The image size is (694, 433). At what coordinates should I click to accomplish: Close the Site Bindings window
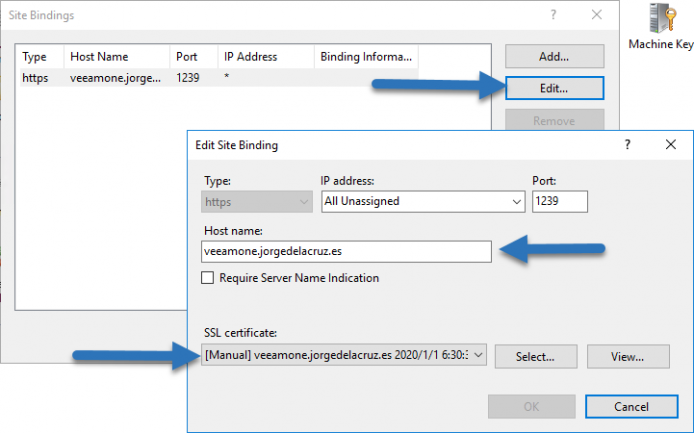[x=597, y=15]
